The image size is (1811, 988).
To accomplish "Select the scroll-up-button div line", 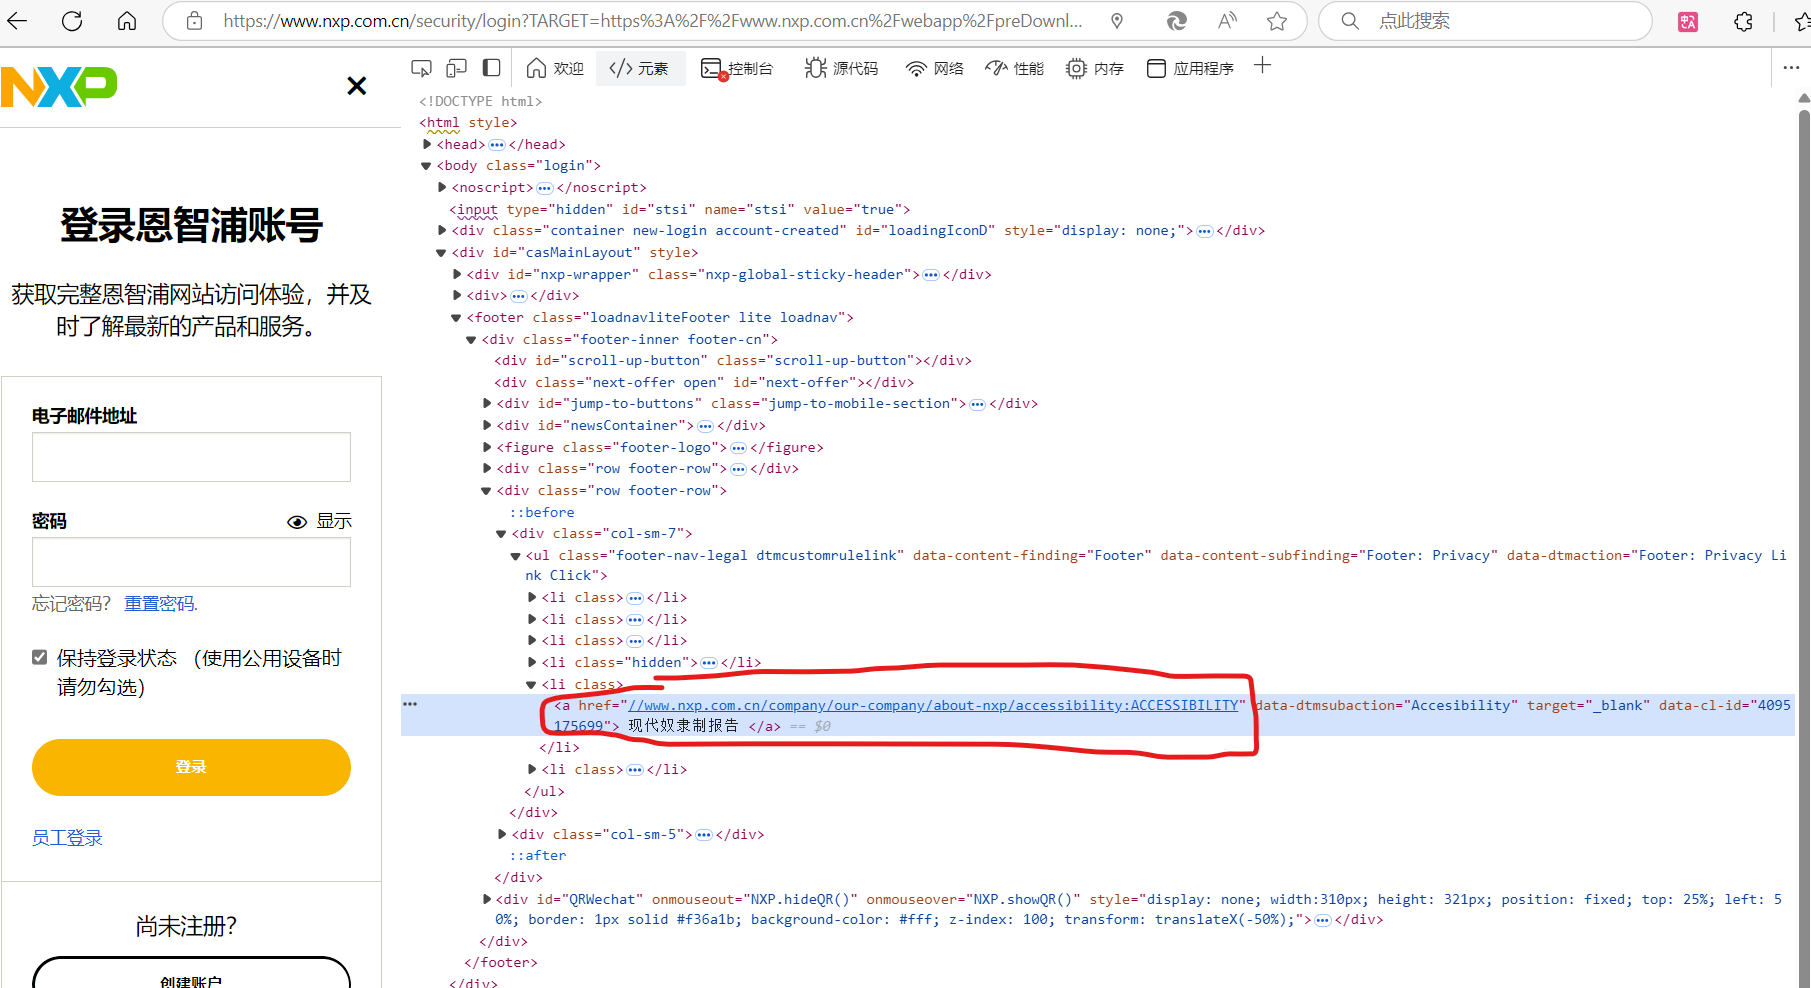I will (733, 360).
